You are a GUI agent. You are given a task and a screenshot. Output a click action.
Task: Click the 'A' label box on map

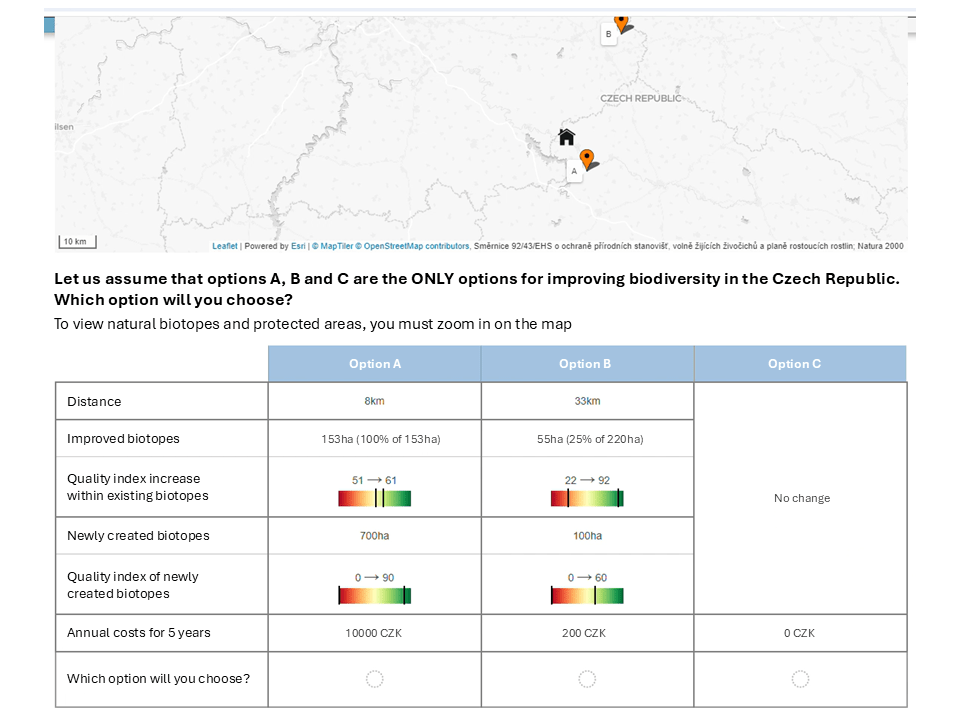point(574,171)
